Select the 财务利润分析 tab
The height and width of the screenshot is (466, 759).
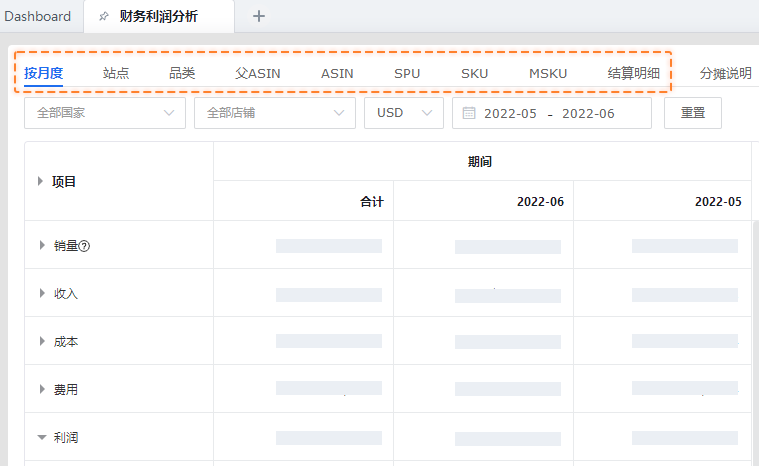coord(159,16)
